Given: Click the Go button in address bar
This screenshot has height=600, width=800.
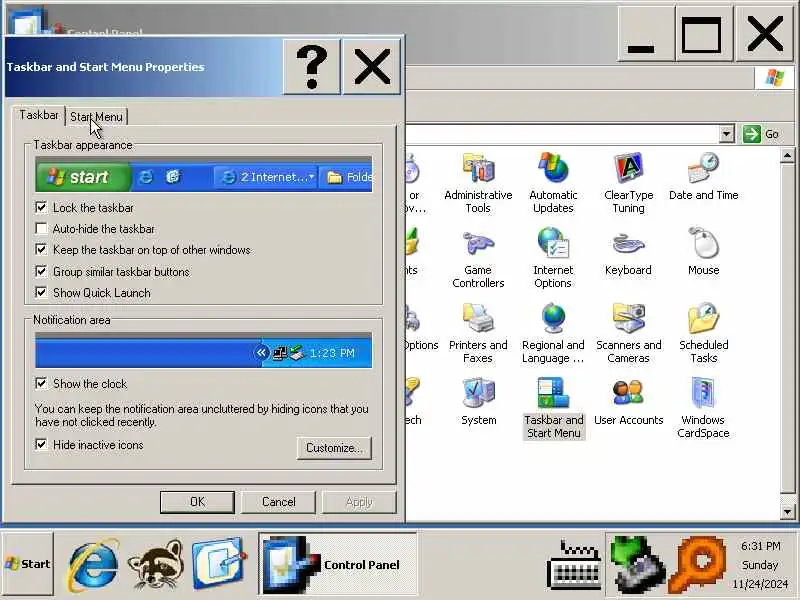Looking at the screenshot, I should [761, 134].
